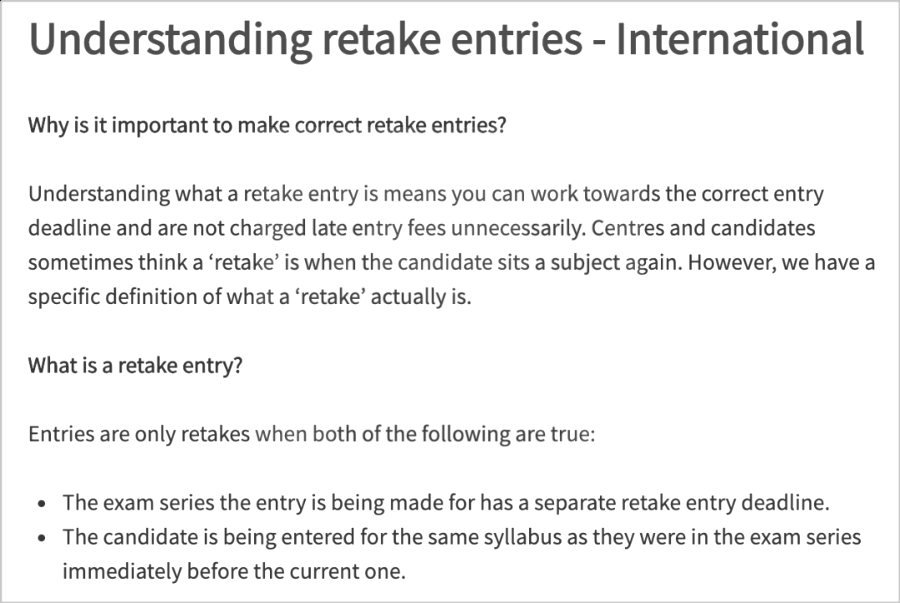The height and width of the screenshot is (603, 900).
Task: Click the 'What is a retake entry?' heading
Action: click(x=135, y=365)
